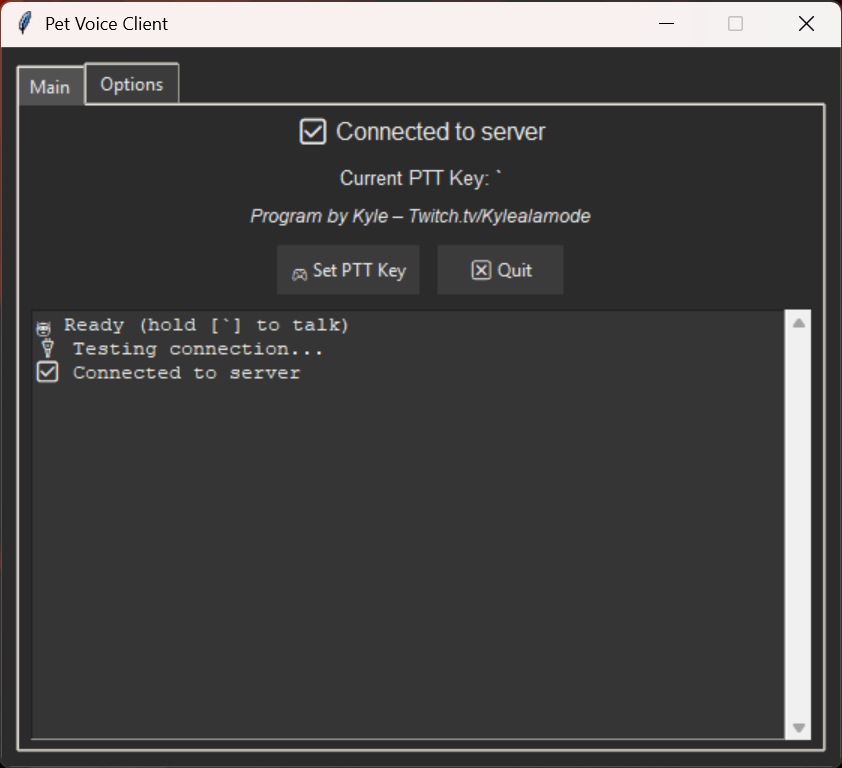Viewport: 842px width, 768px height.
Task: Select the Main tab
Action: (x=50, y=86)
